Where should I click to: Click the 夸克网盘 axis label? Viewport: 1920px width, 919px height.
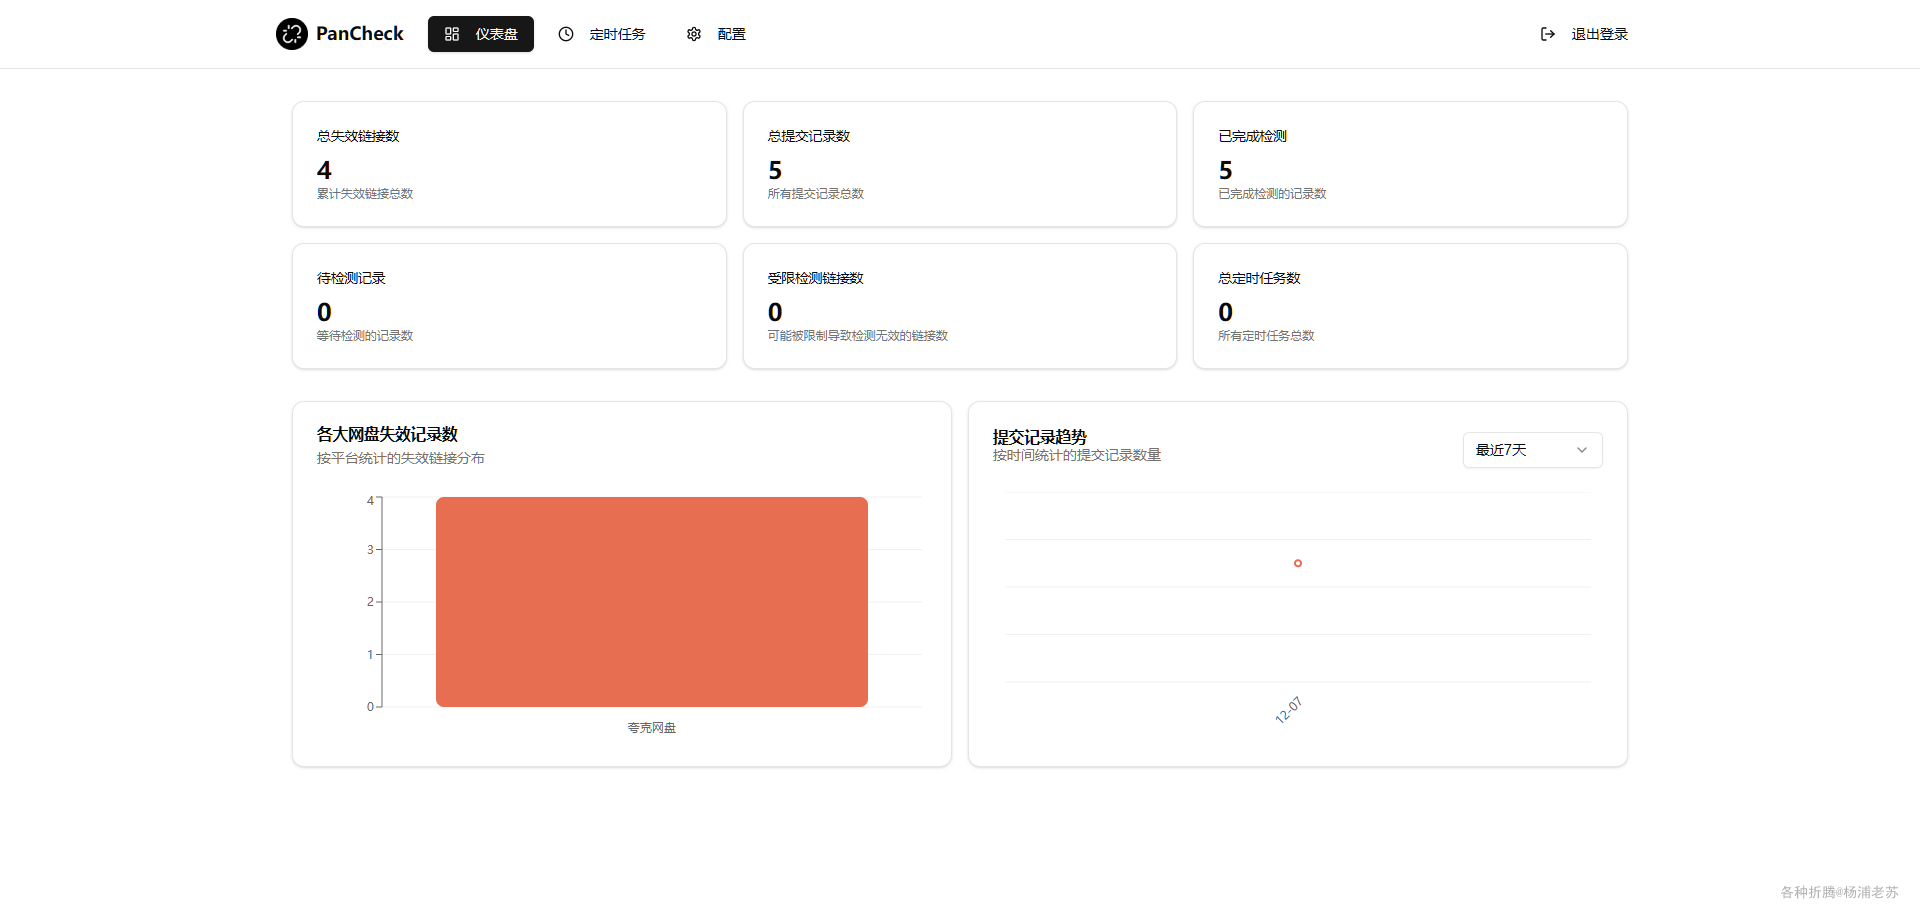(652, 728)
